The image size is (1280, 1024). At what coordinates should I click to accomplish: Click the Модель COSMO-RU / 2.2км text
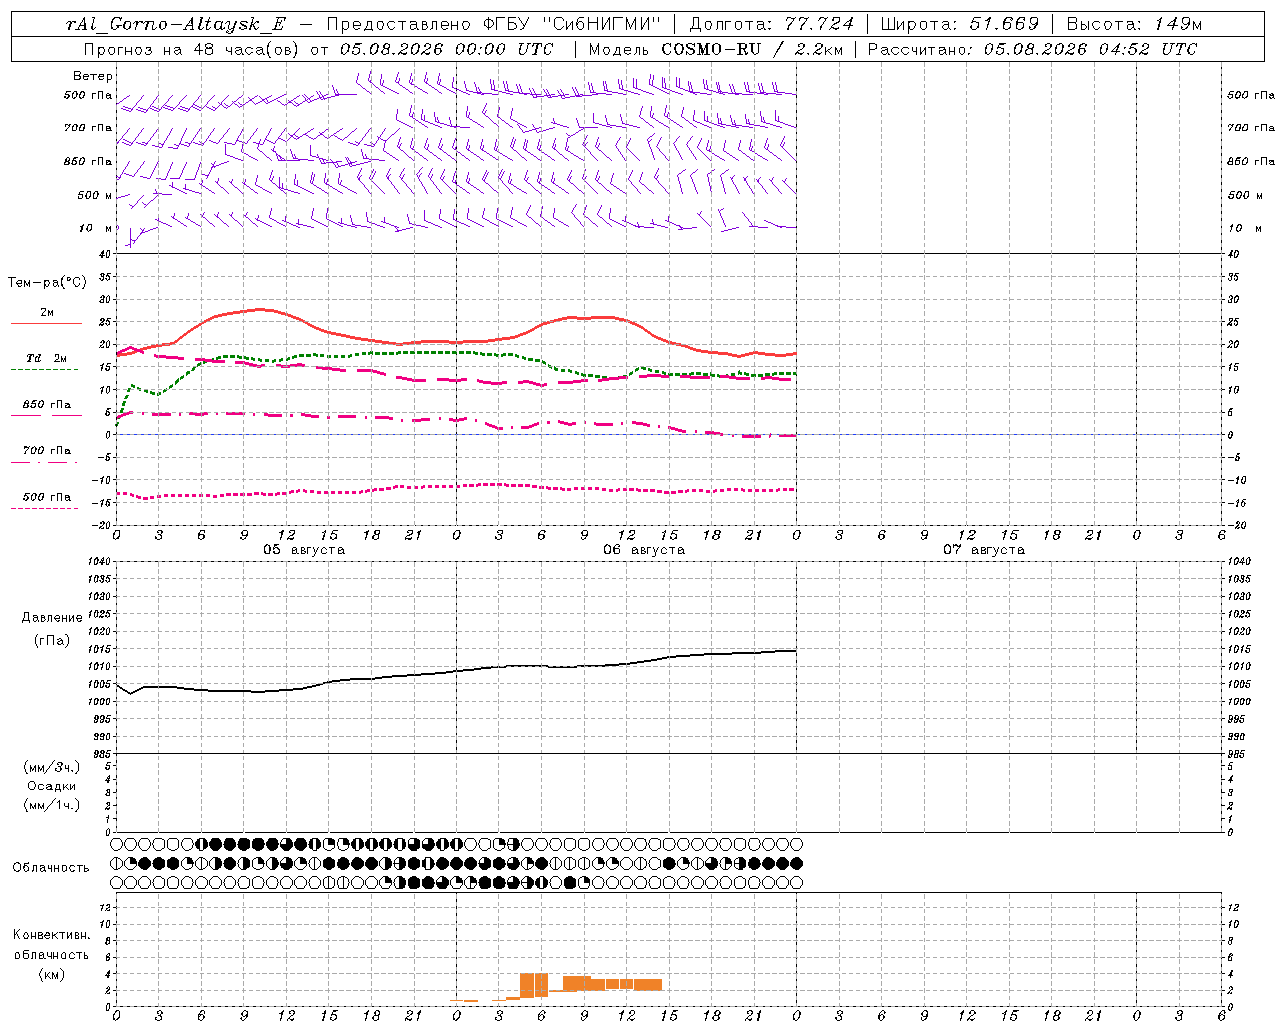[715, 49]
